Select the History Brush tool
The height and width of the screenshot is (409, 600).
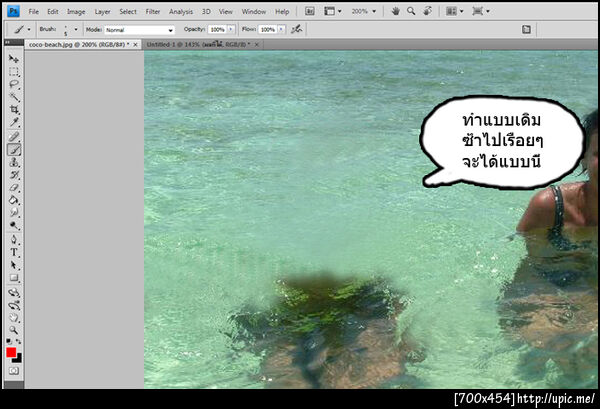(14, 175)
